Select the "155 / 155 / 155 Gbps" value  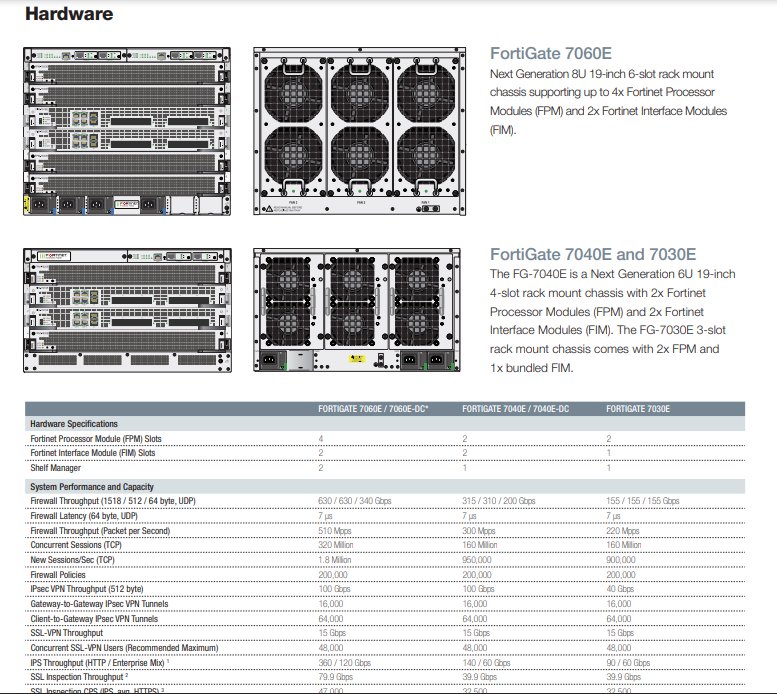pos(643,501)
